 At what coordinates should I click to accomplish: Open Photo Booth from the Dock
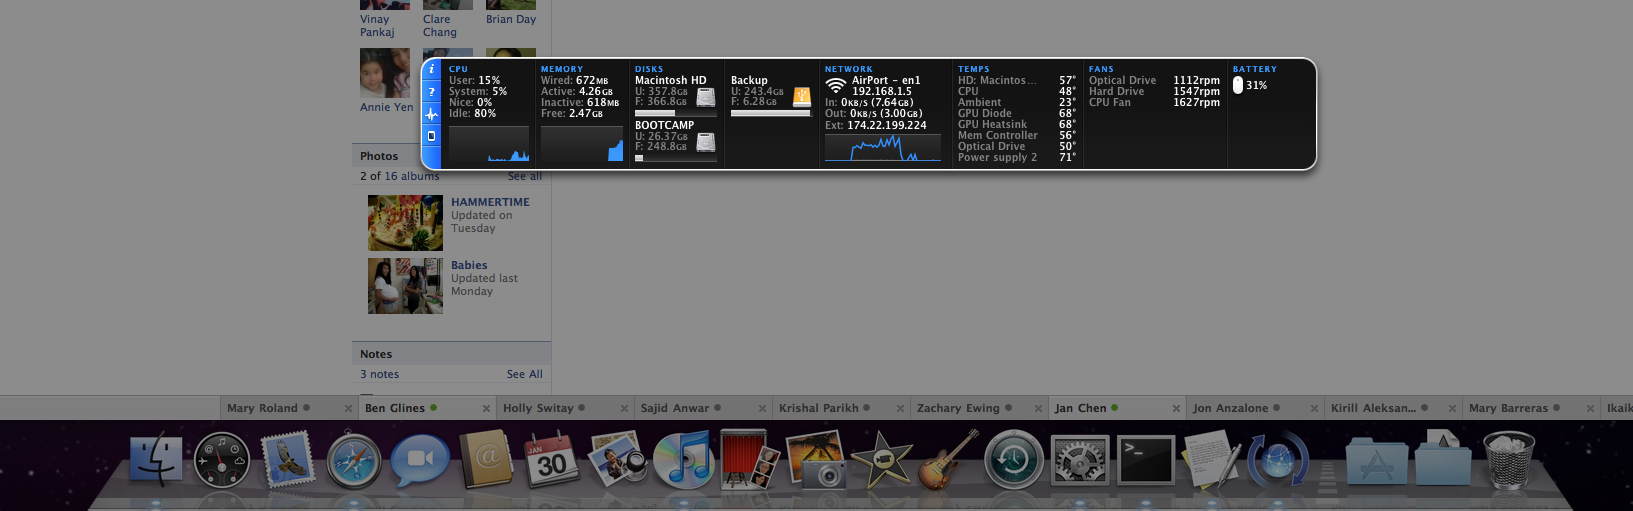coord(749,461)
